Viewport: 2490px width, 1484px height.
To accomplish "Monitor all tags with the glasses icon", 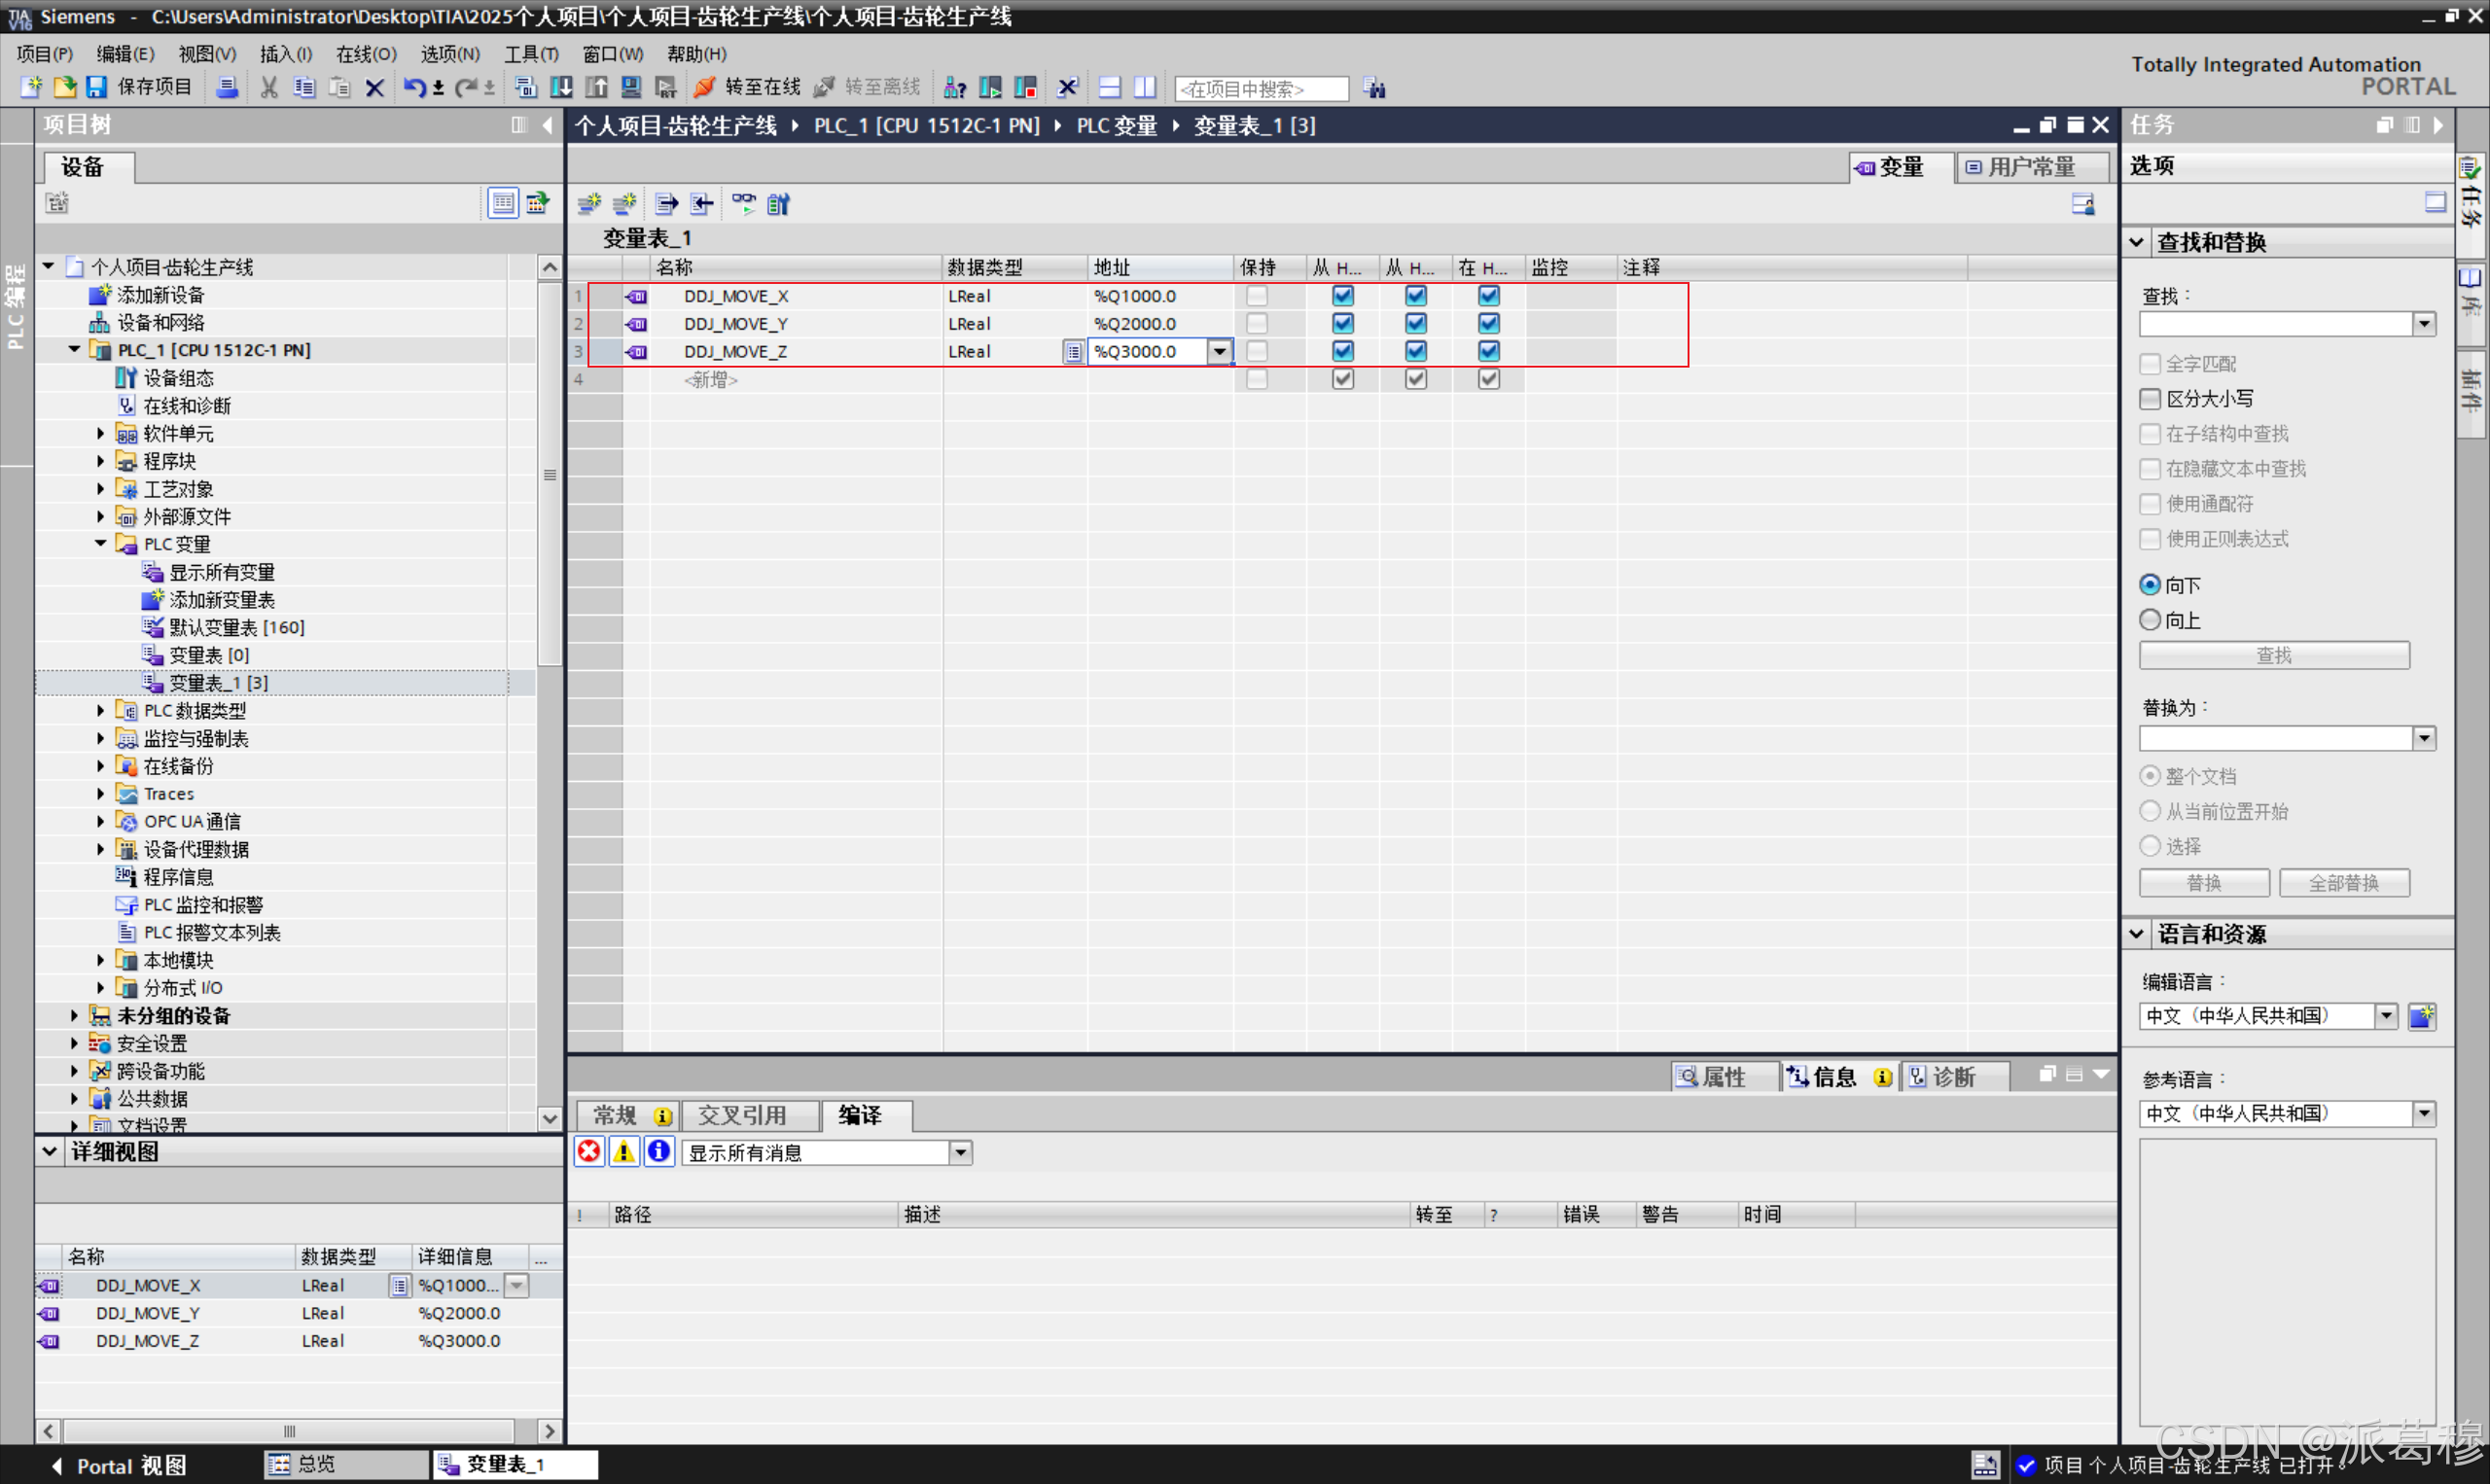I will pyautogui.click(x=744, y=203).
